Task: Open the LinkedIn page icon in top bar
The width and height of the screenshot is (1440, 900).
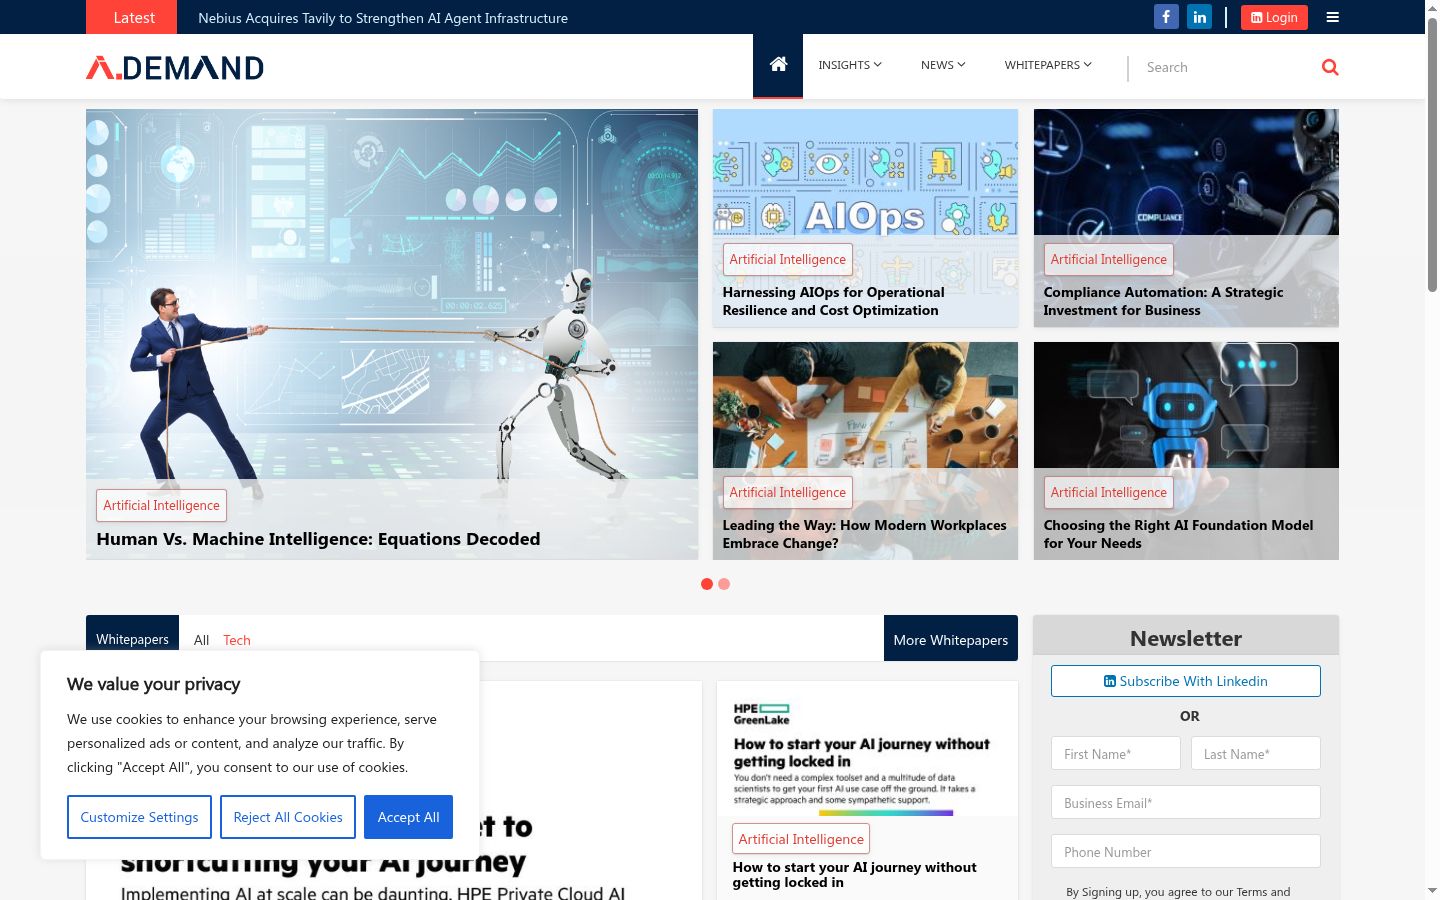Action: [1199, 17]
